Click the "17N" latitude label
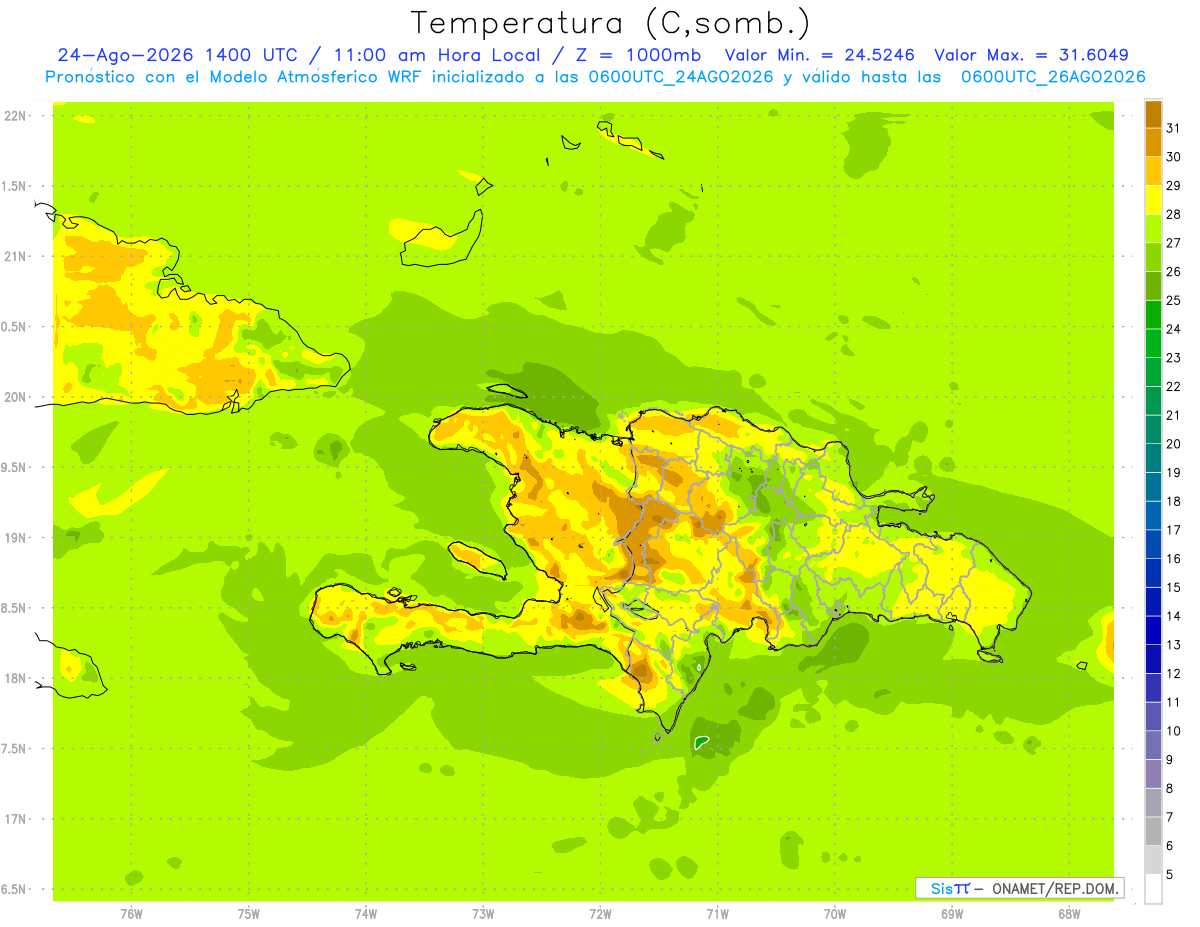This screenshot has width=1200, height=927. (x=14, y=820)
